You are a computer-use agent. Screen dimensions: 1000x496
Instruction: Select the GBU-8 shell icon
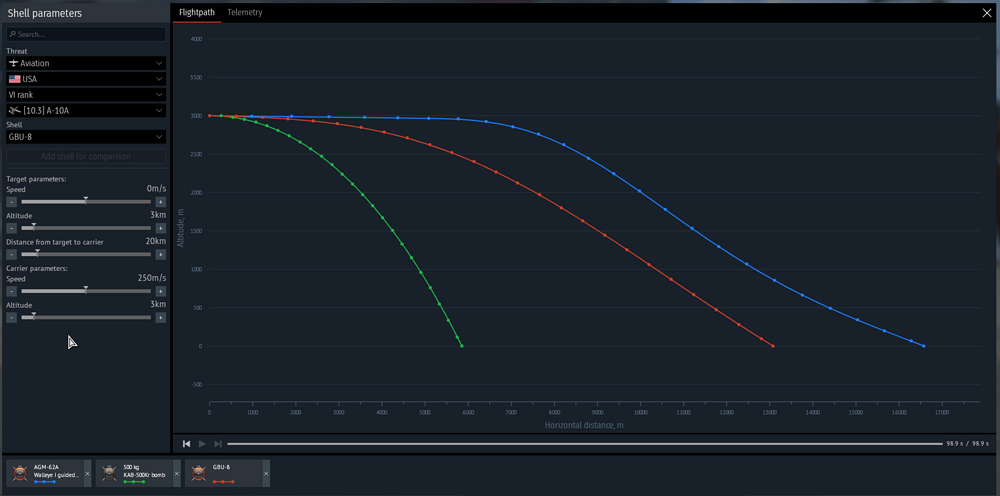[199, 472]
